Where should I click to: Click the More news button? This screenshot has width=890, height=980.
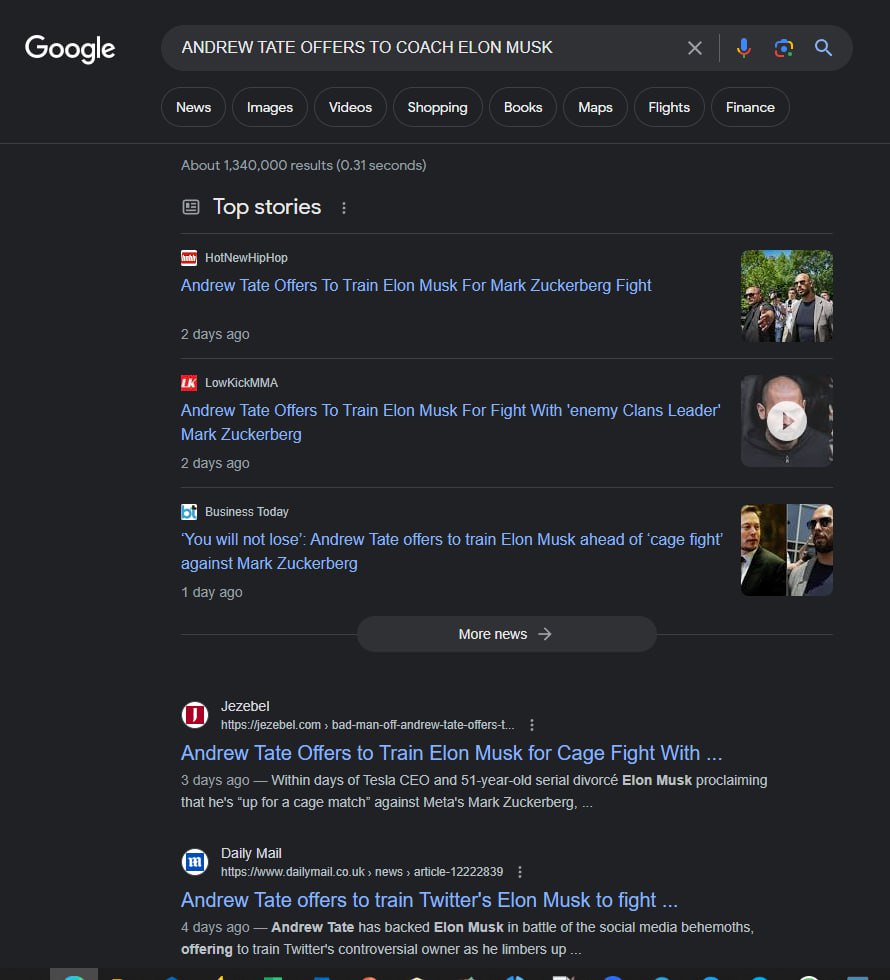tap(506, 634)
